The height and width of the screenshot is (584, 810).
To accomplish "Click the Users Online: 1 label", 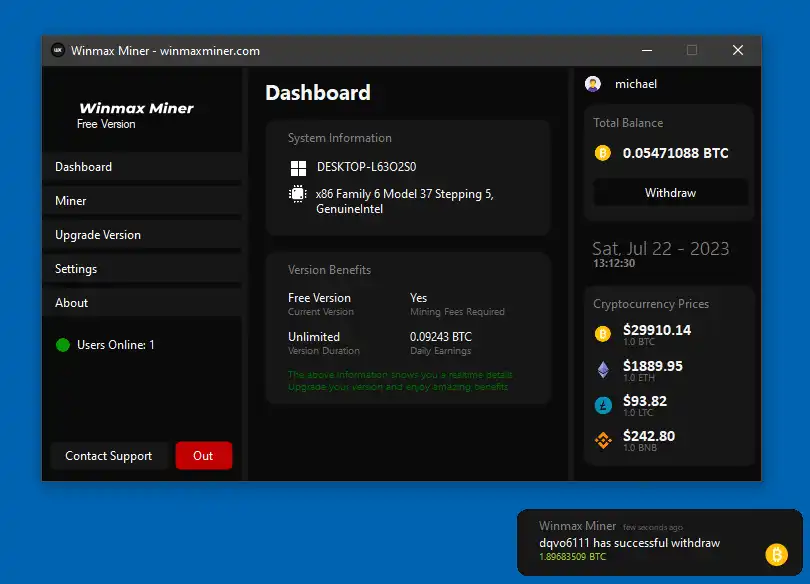I will coord(116,345).
